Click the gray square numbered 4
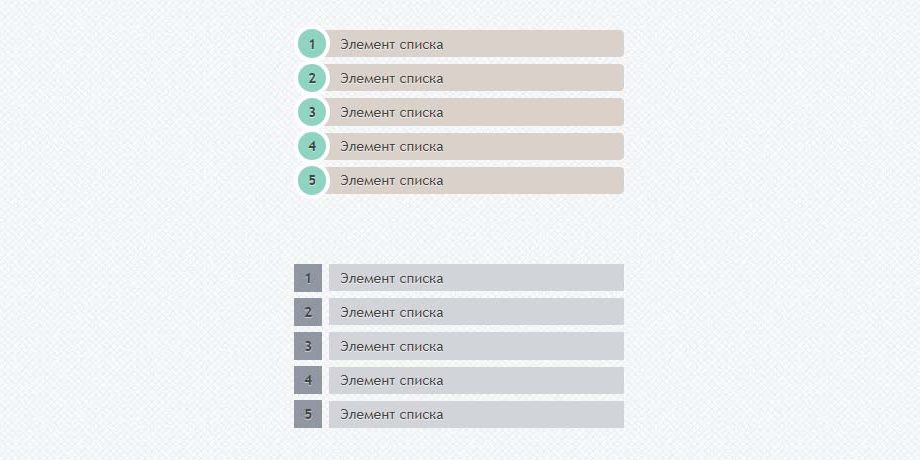This screenshot has width=920, height=460. (x=308, y=380)
